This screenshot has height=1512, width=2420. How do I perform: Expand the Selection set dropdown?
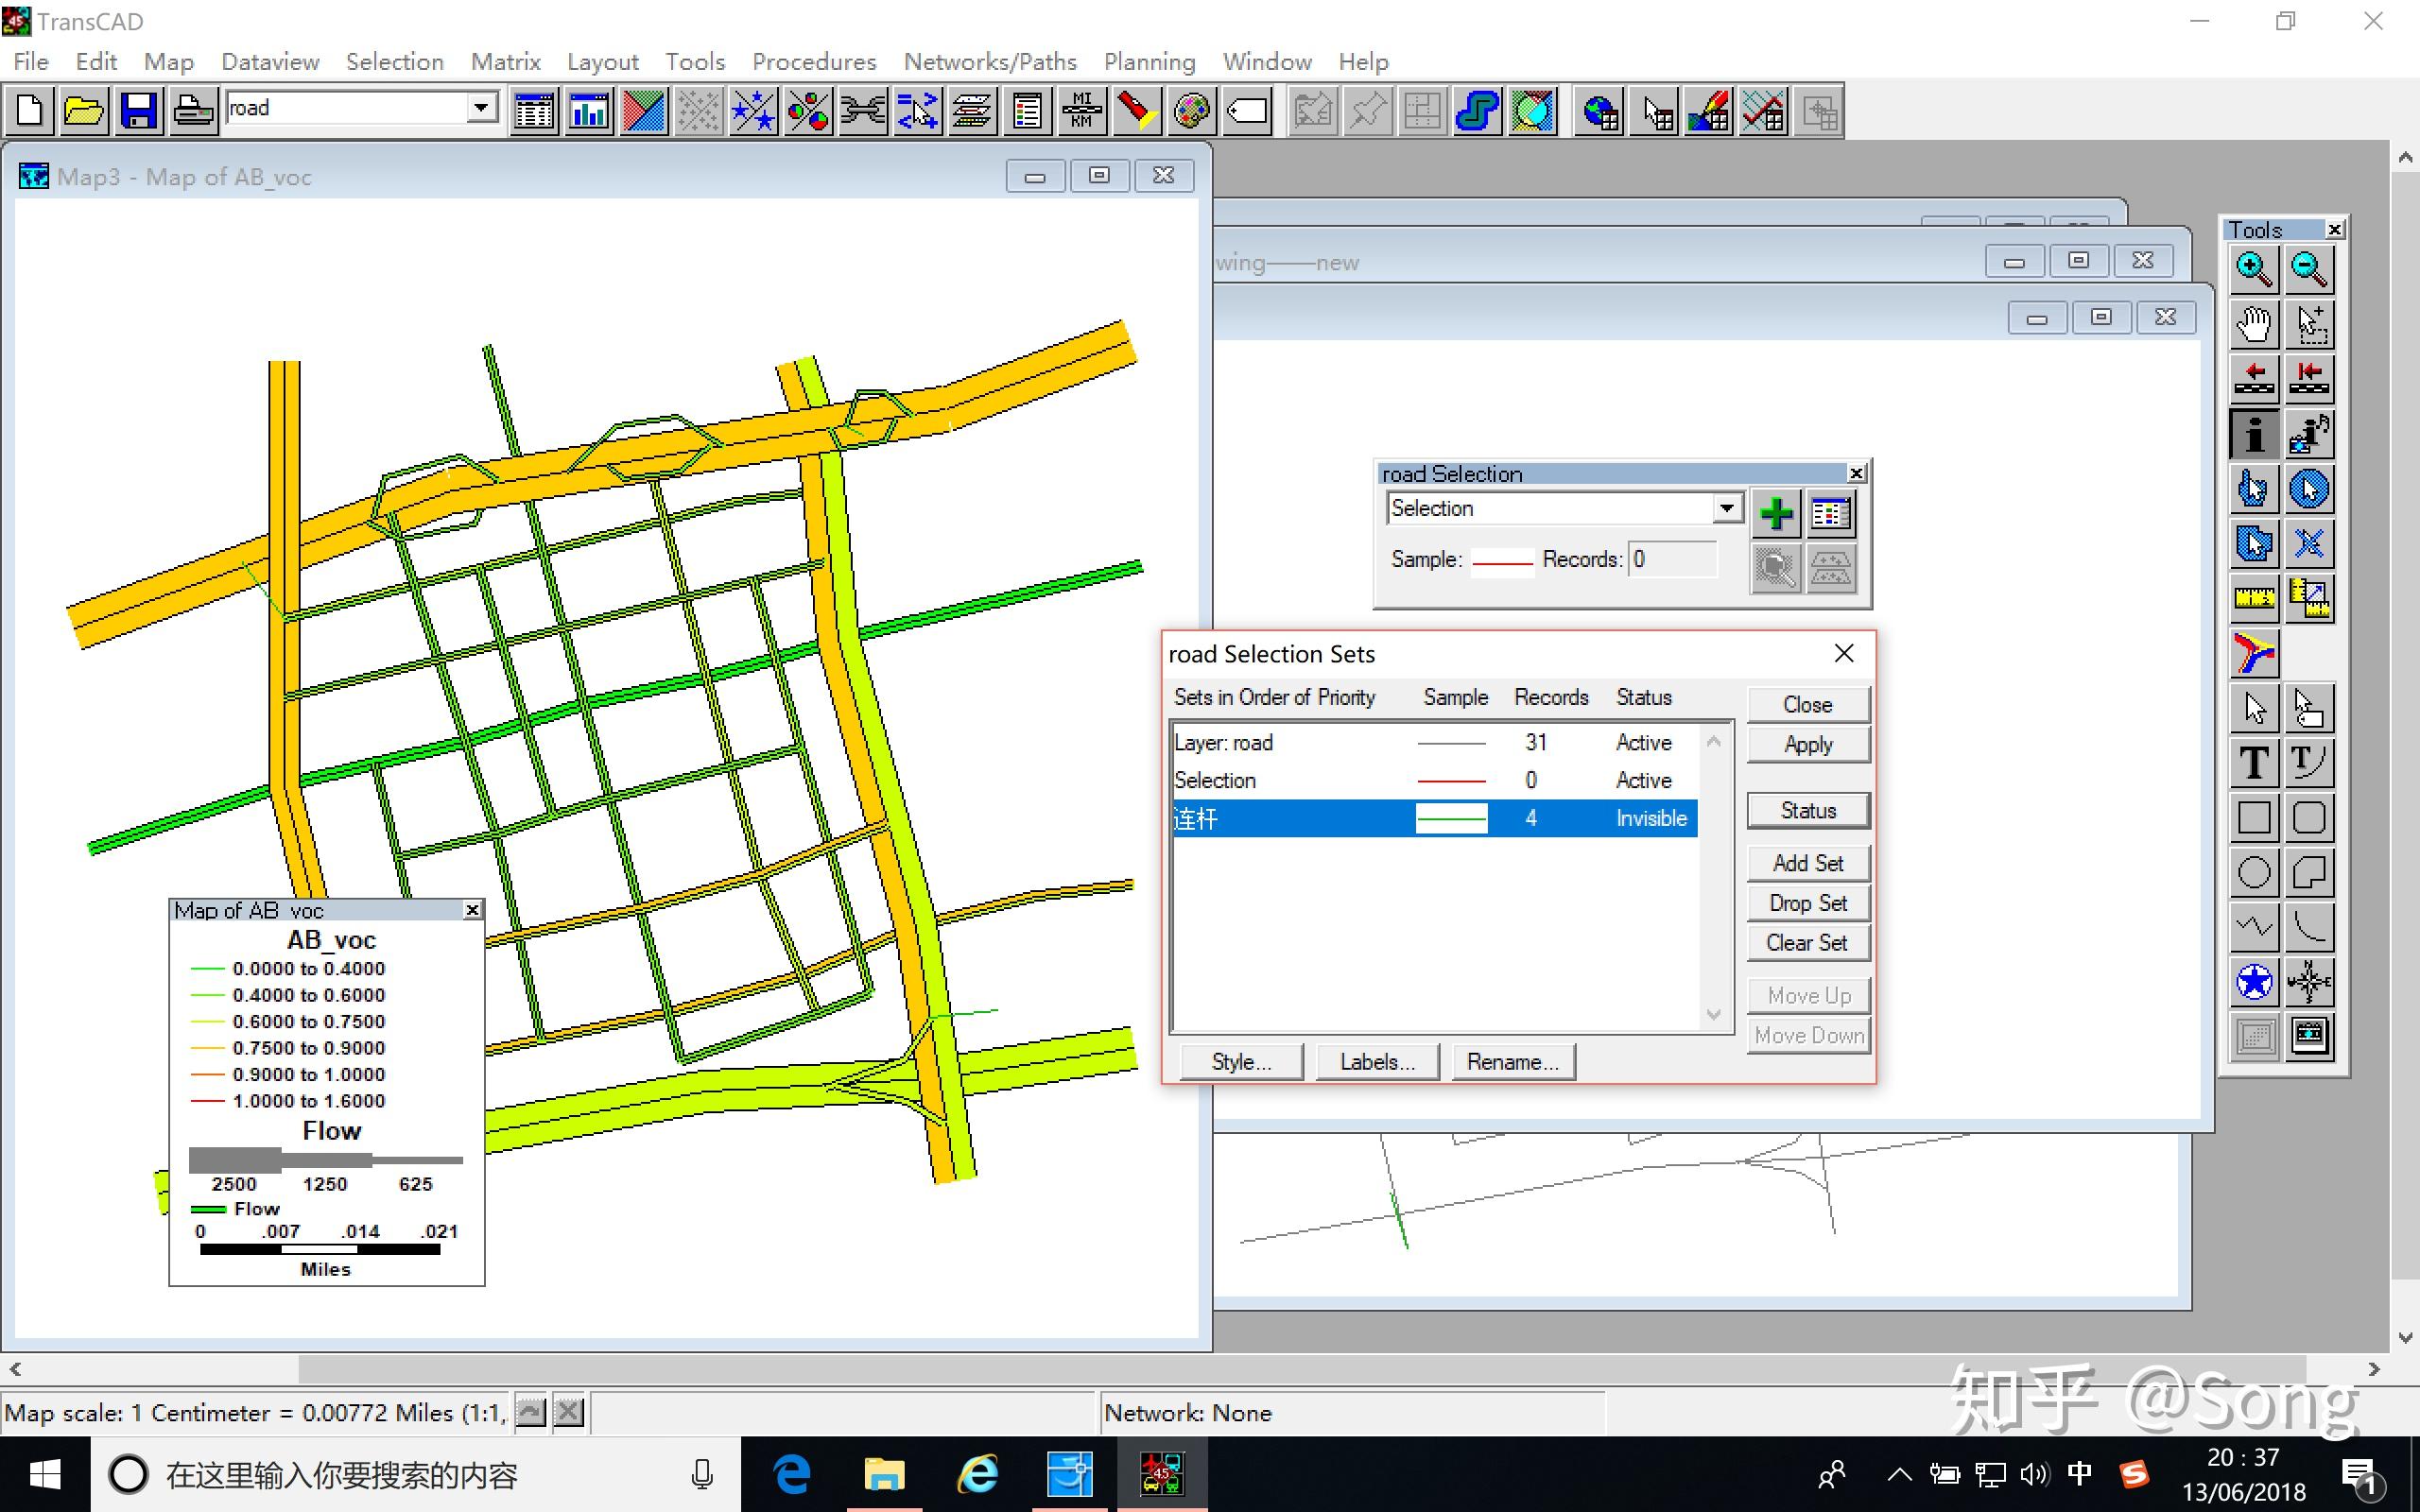(x=1726, y=508)
